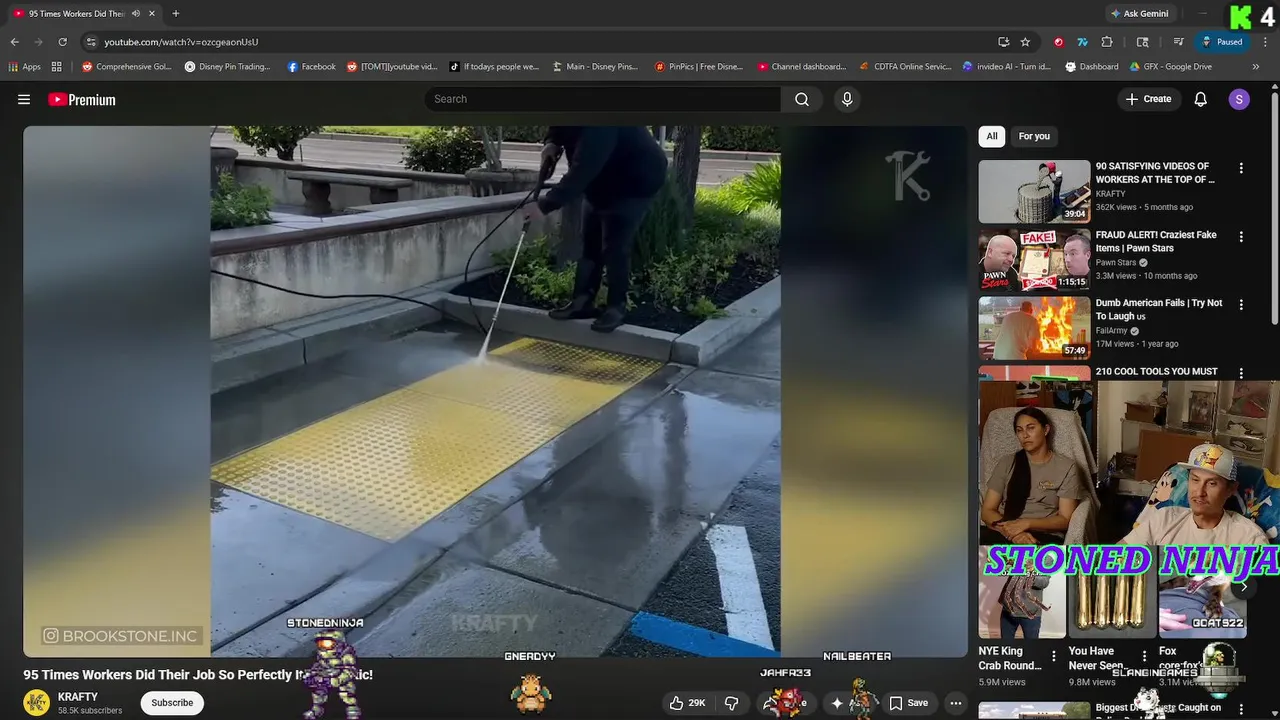1280x720 pixels.
Task: Open the Comprehensive Gol... bookmark
Action: [x=127, y=67]
